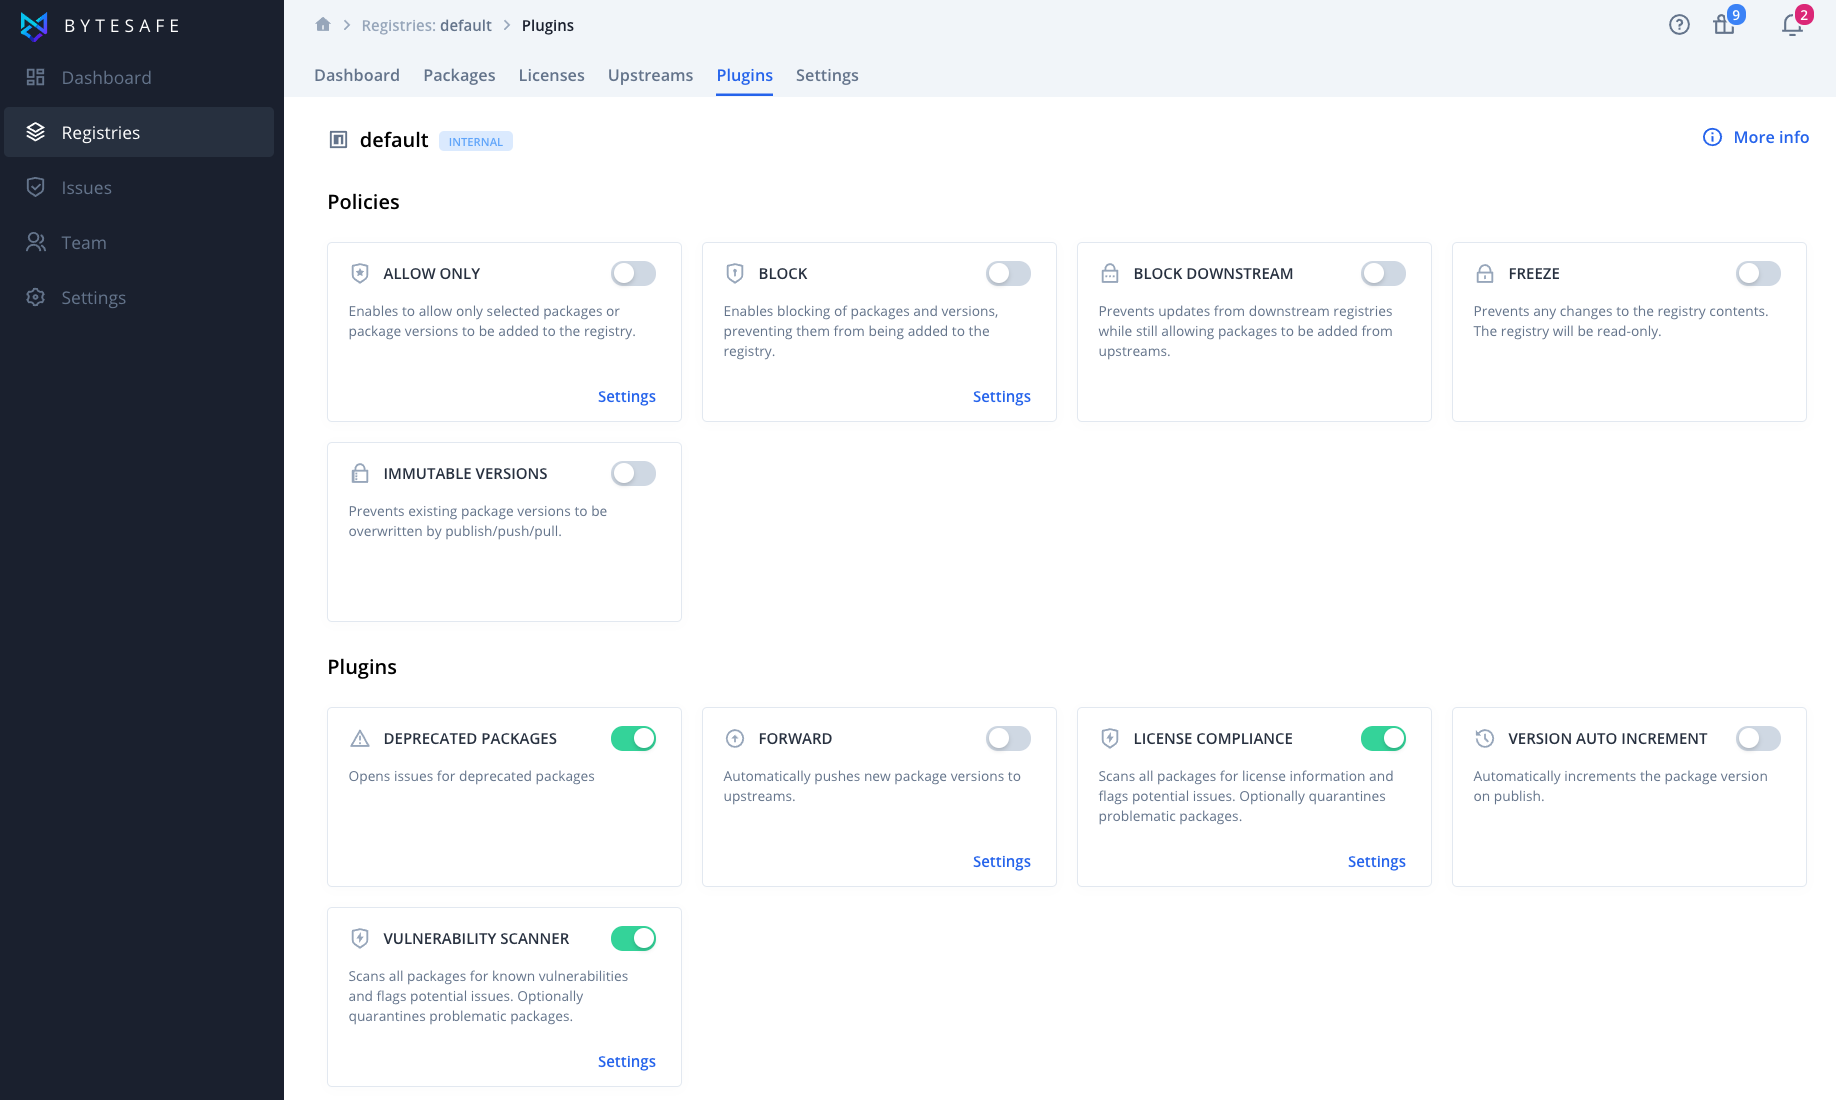Click the Immutable Versions lock icon
This screenshot has width=1836, height=1100.
coord(360,473)
